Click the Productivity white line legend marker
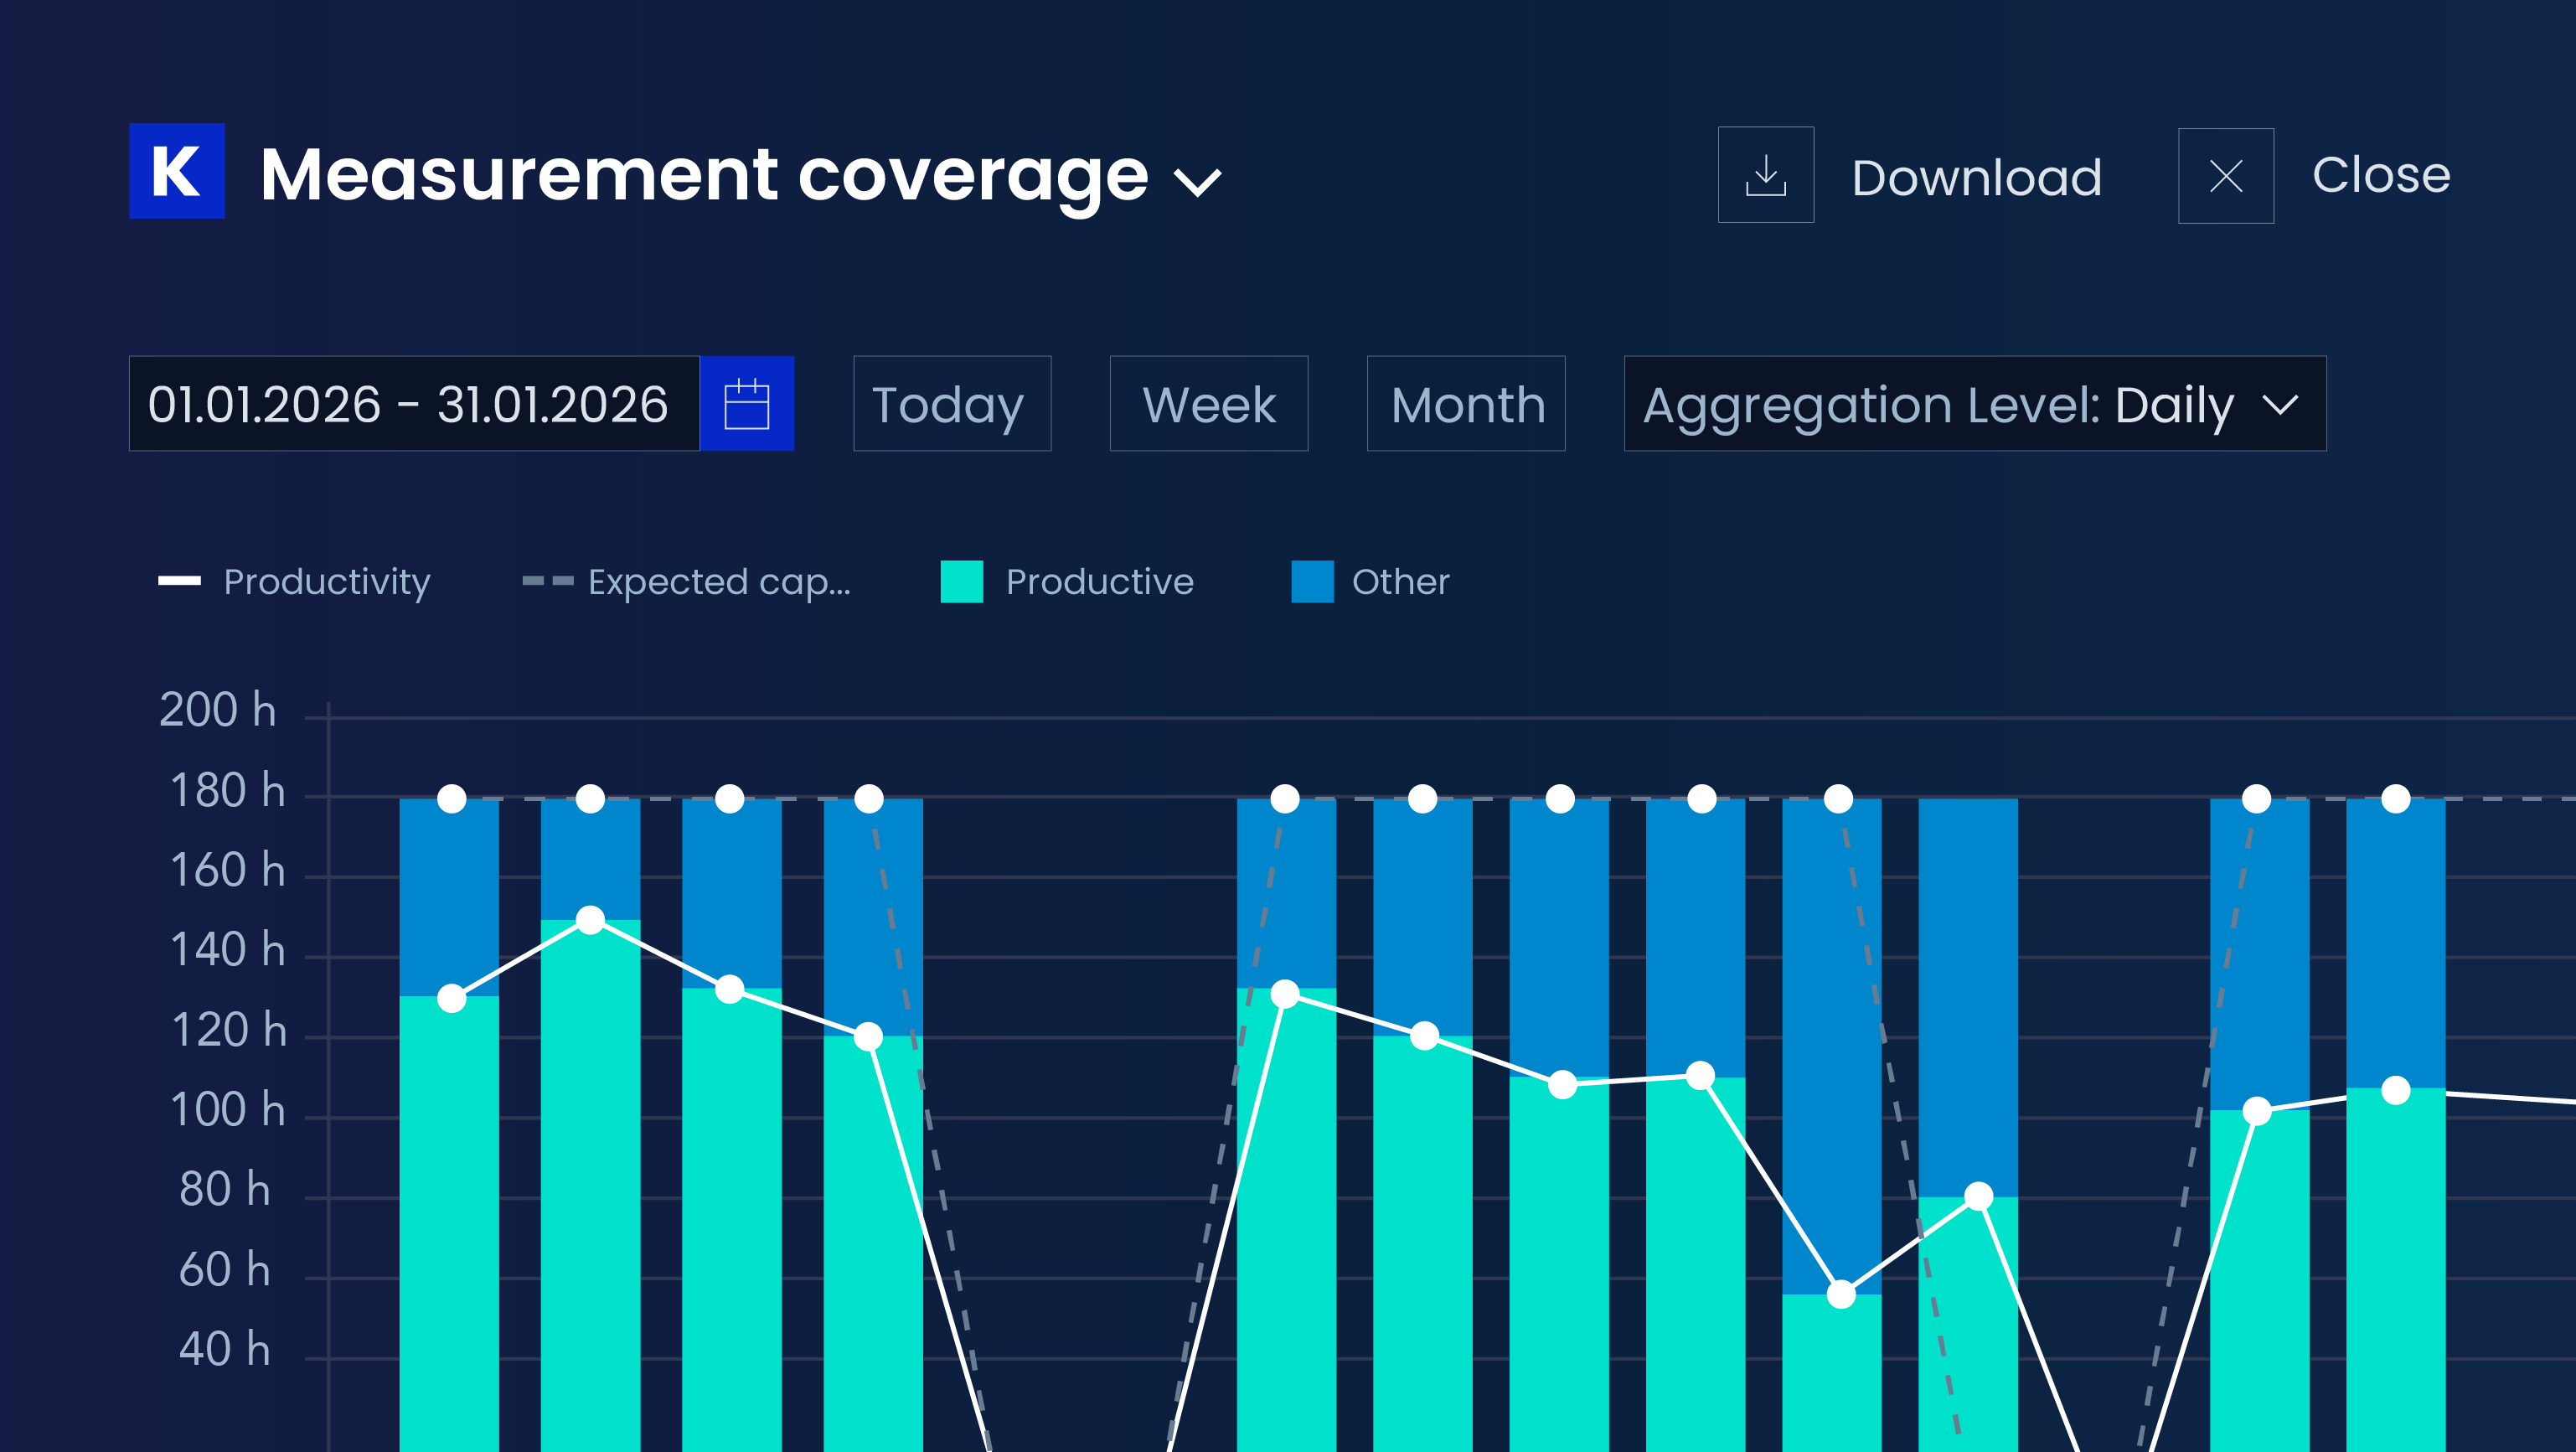The height and width of the screenshot is (1452, 2576). 180,581
